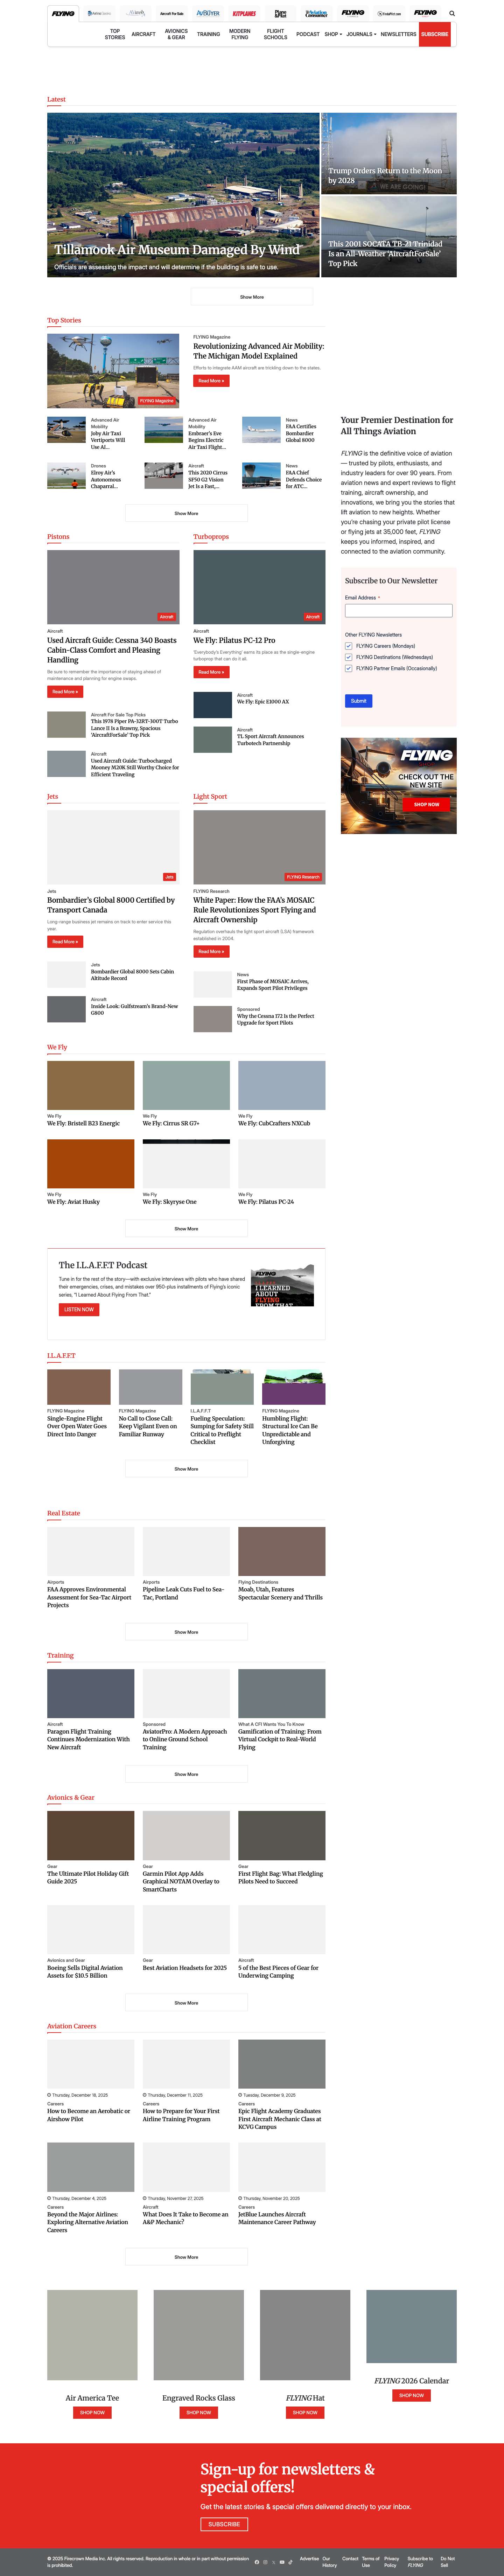Open the KITPLANES network logo
This screenshot has width=504, height=2576.
[x=244, y=14]
